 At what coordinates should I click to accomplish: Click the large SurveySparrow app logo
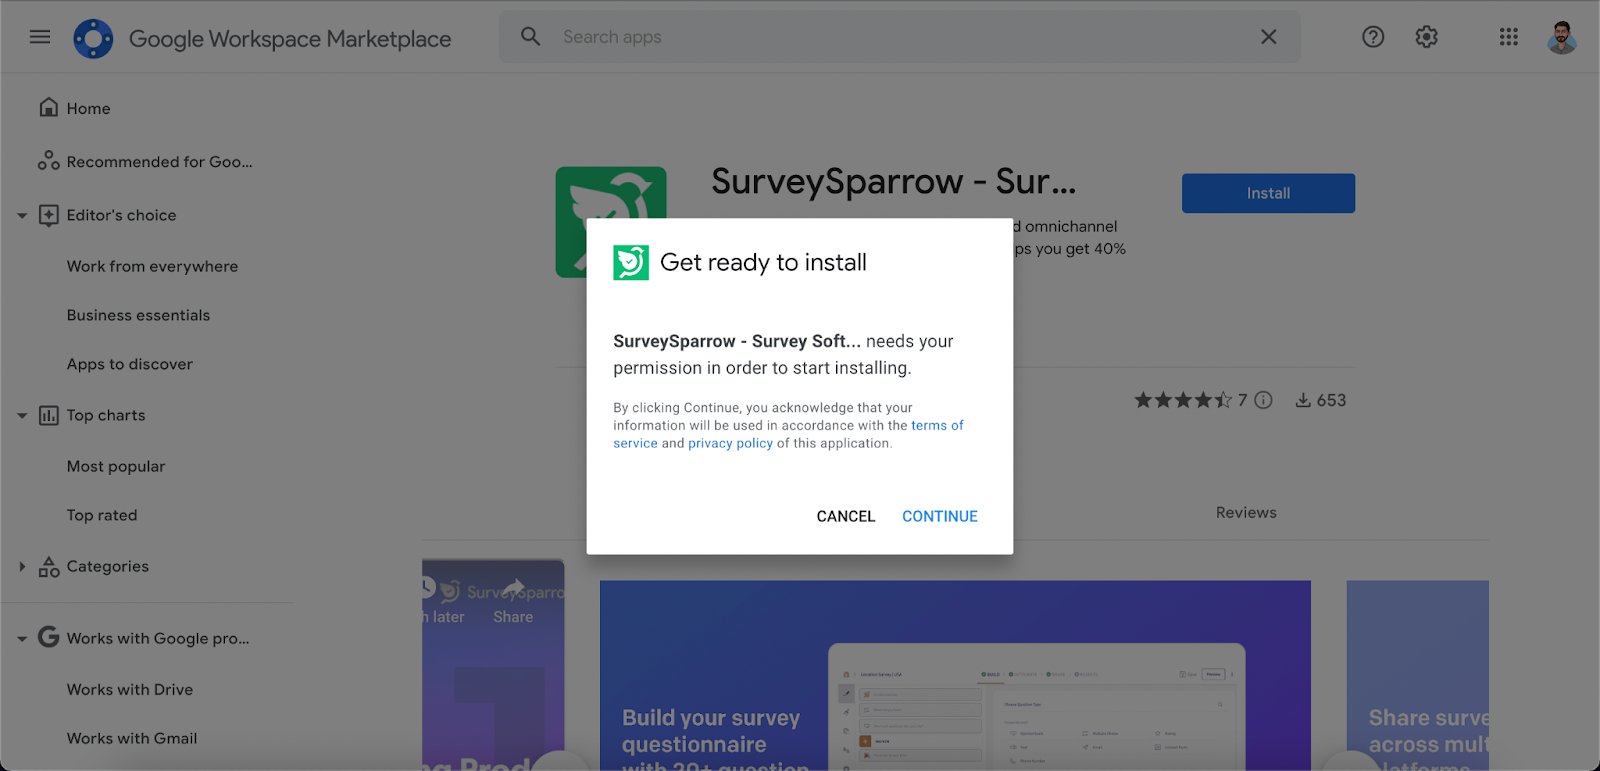[611, 222]
